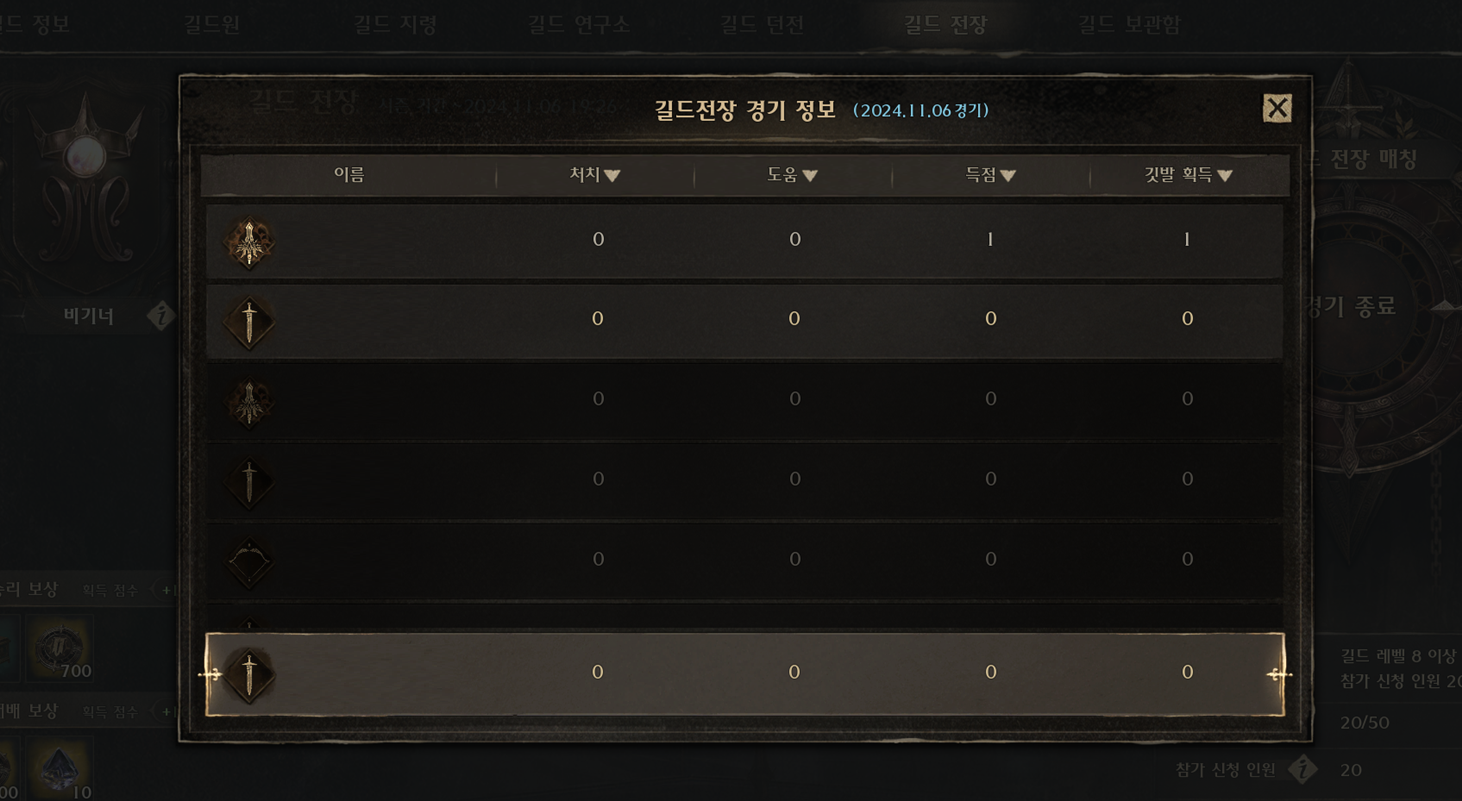Image resolution: width=1462 pixels, height=801 pixels.
Task: Click the bow class icon in fifth row
Action: tap(249, 562)
